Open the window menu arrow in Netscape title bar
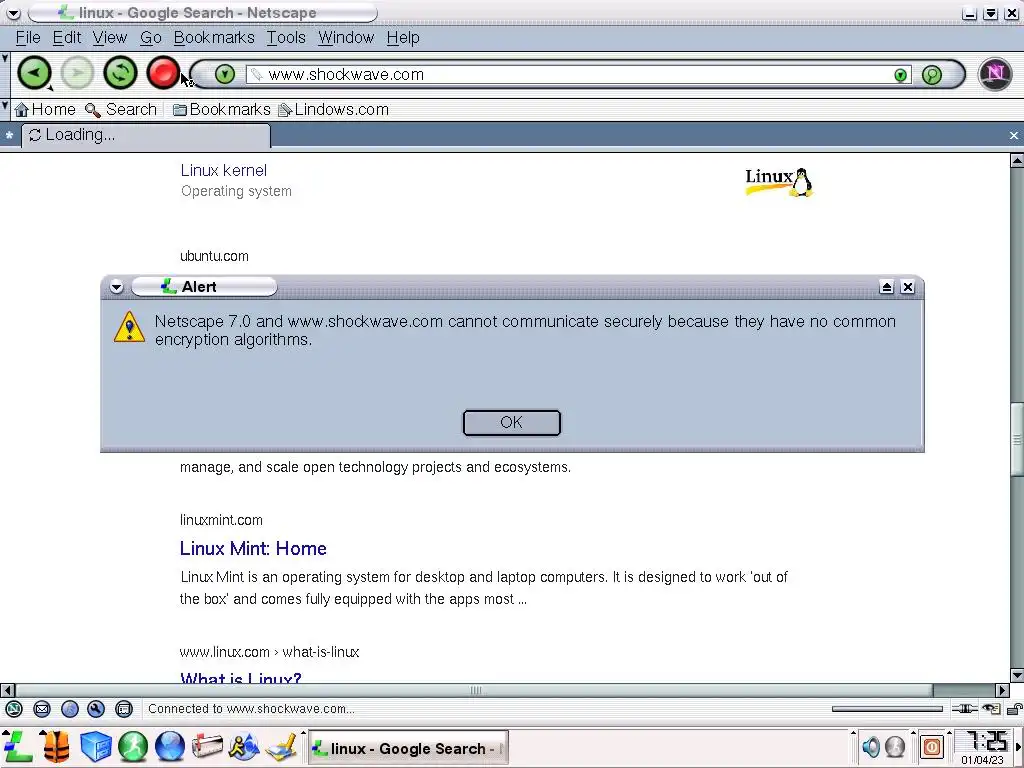Image resolution: width=1024 pixels, height=768 pixels. [x=13, y=12]
